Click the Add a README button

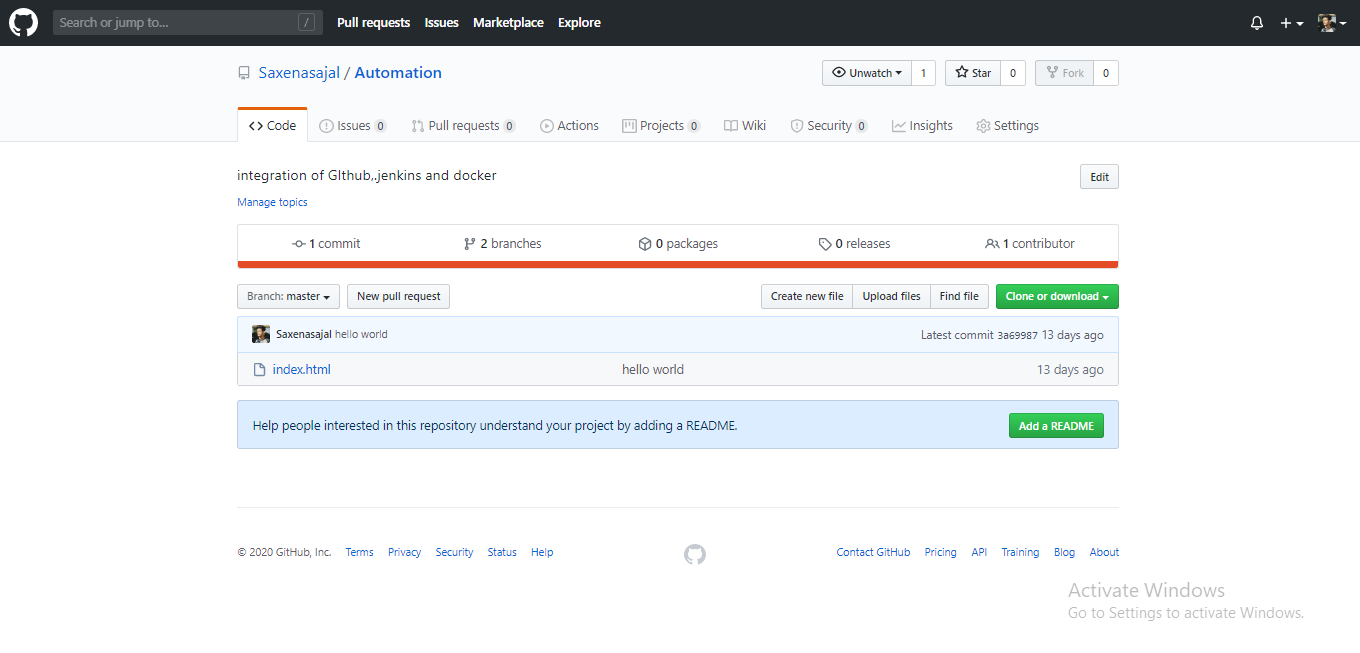[1056, 425]
